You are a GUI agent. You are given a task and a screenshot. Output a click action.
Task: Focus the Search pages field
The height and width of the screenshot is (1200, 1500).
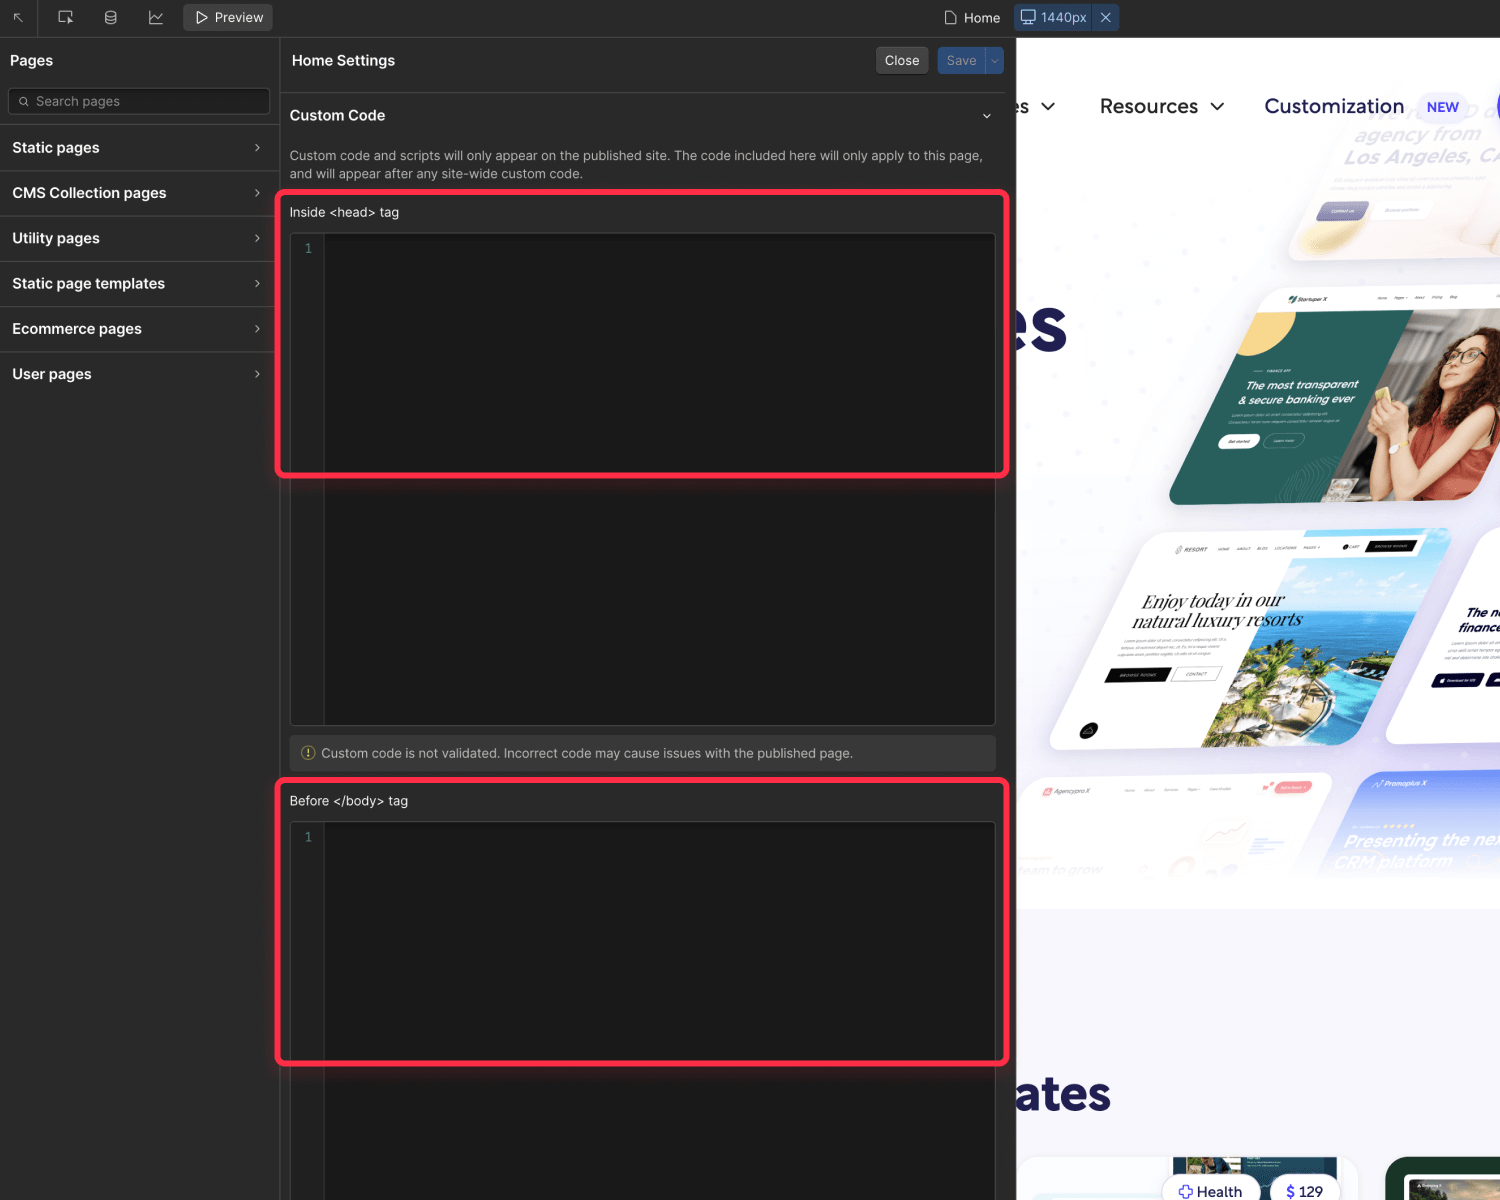139,101
